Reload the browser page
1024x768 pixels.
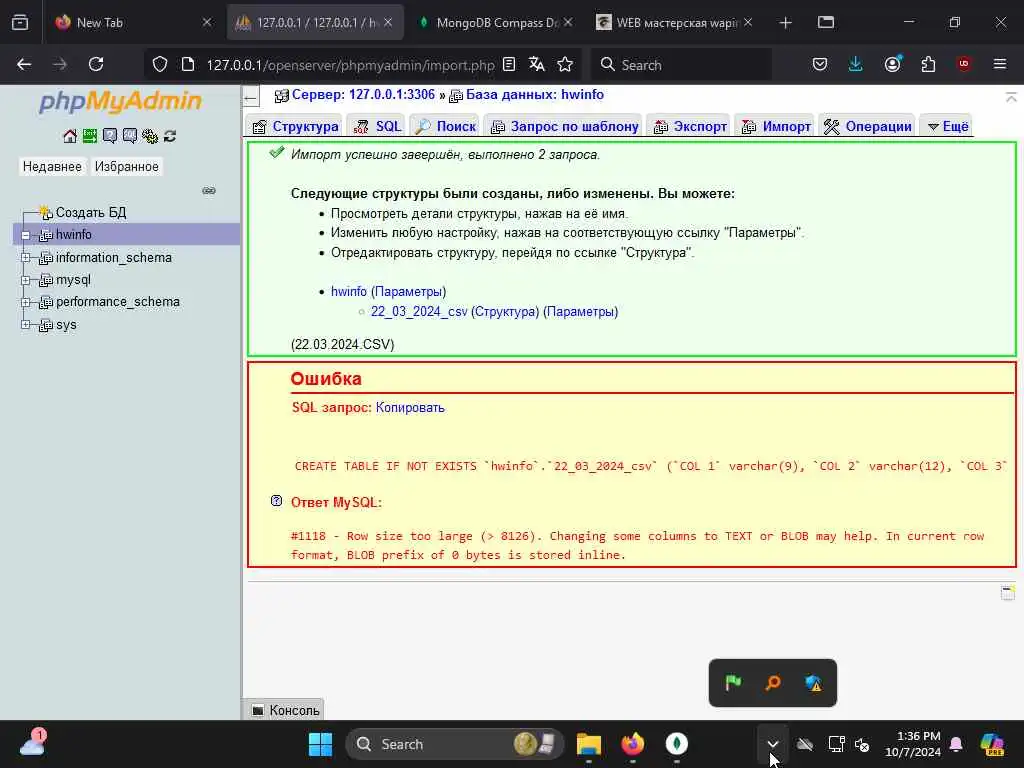96,64
